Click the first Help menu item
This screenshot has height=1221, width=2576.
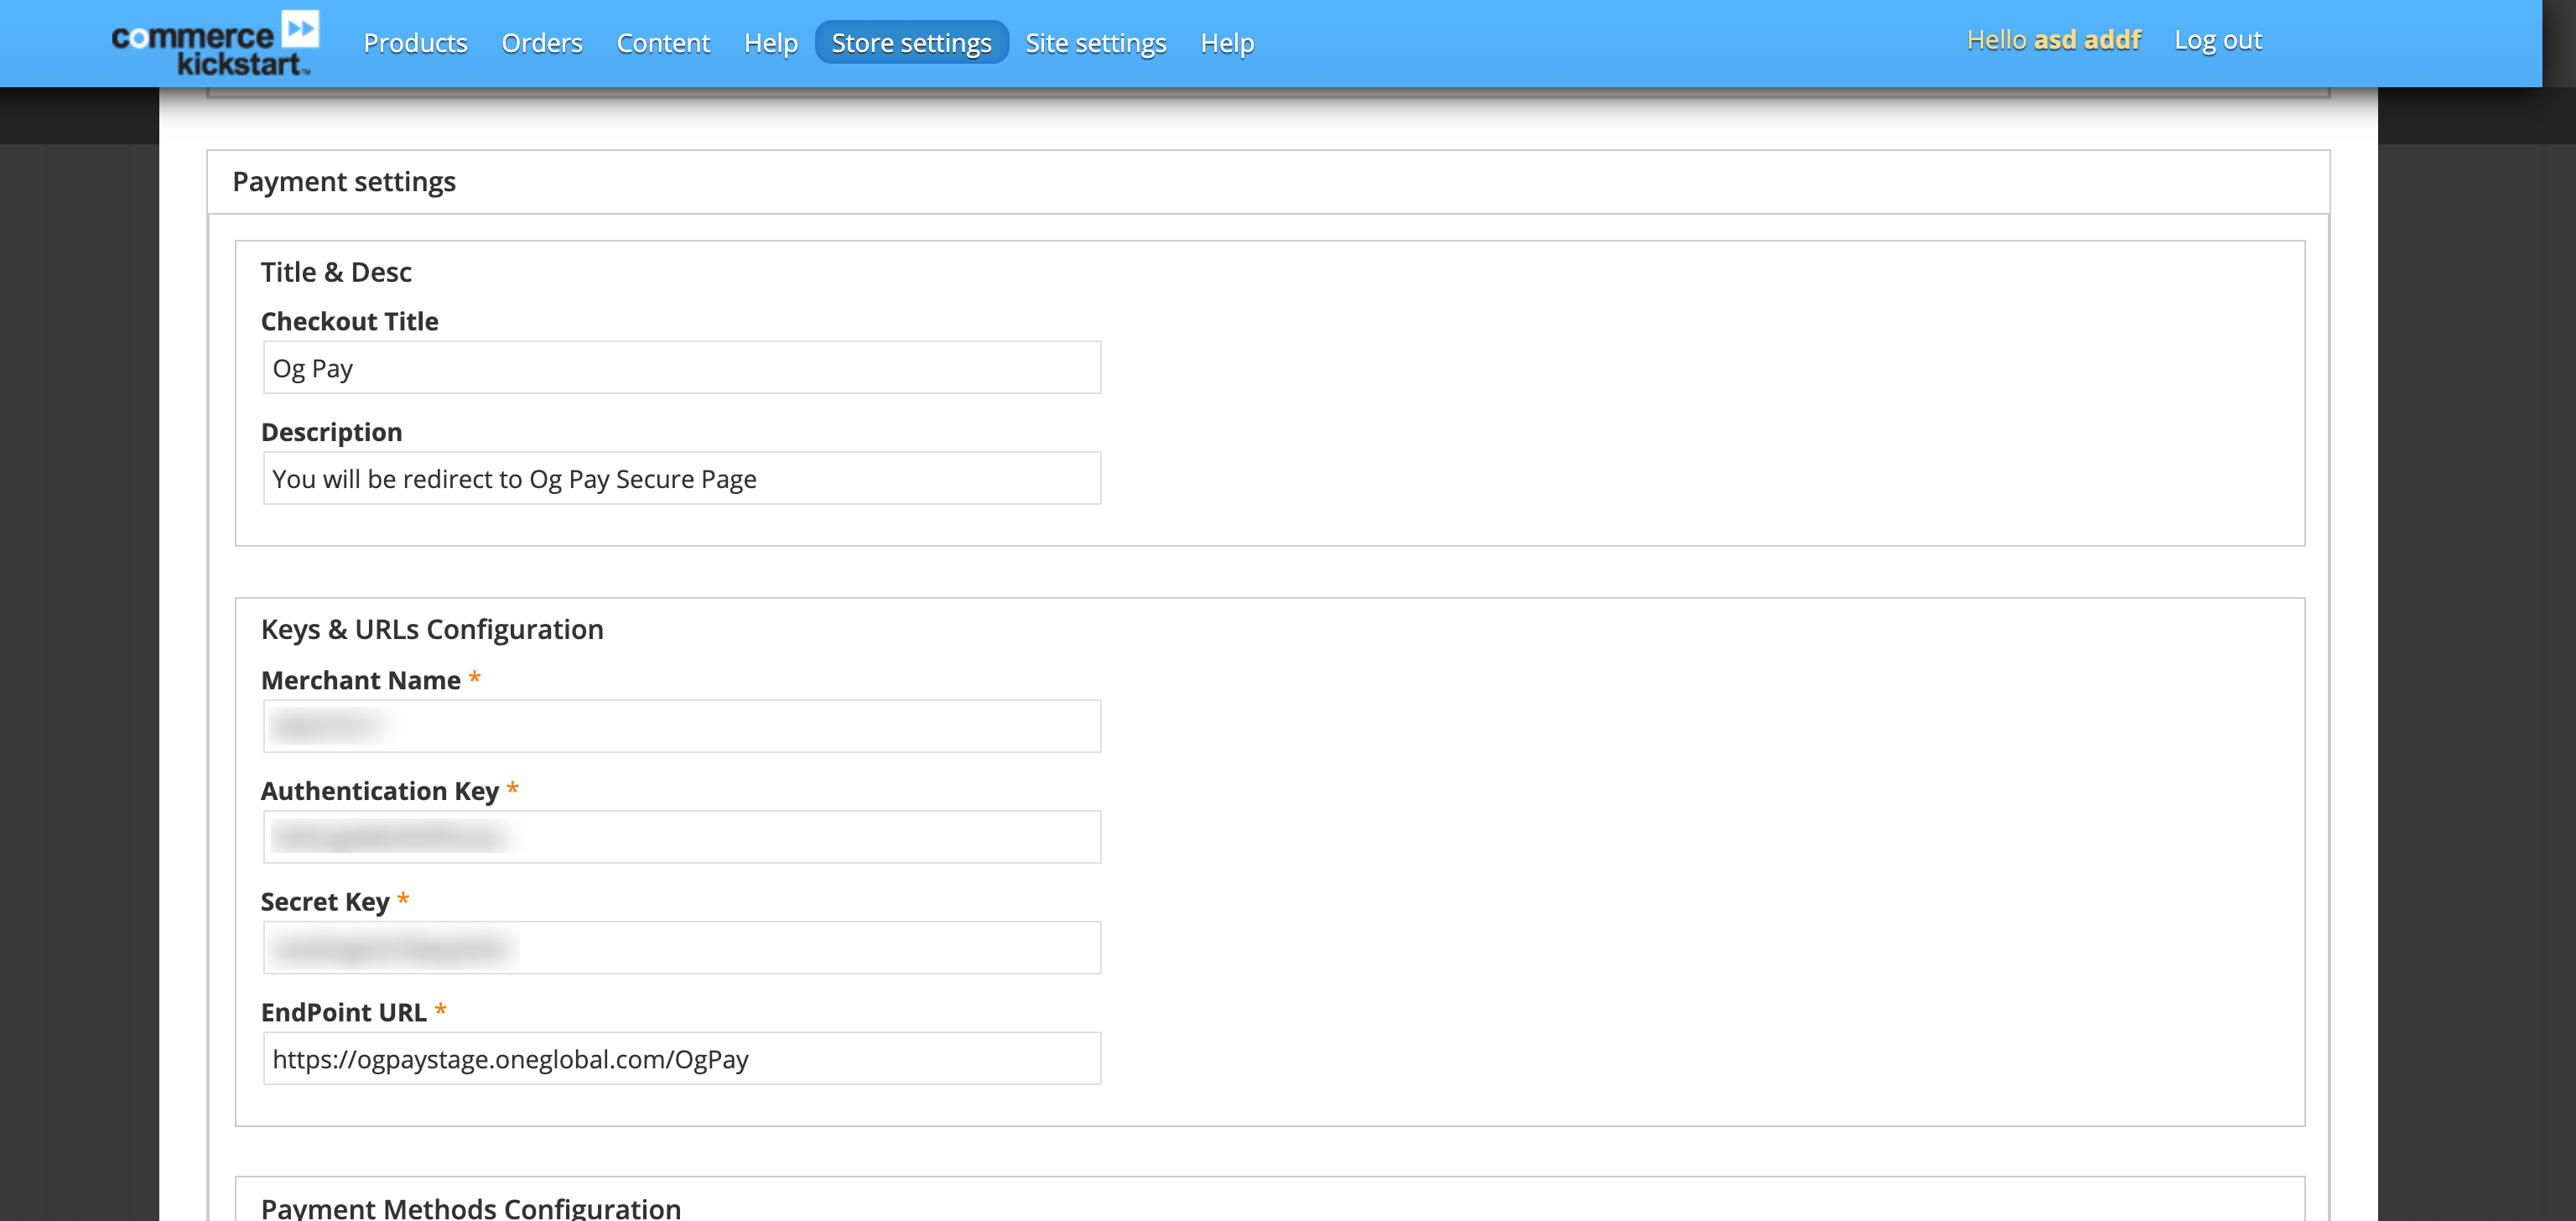tap(770, 43)
